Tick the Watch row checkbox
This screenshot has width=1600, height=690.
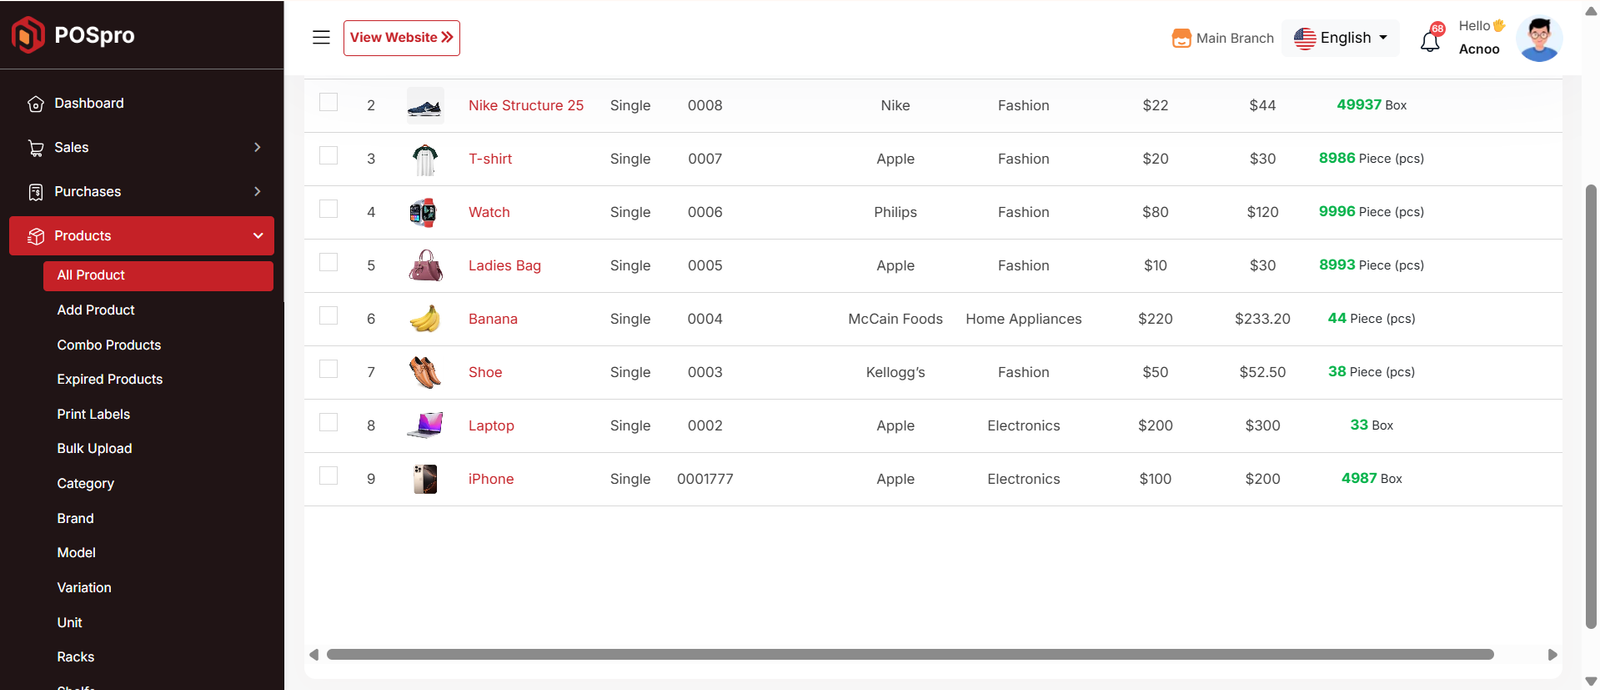coord(328,209)
